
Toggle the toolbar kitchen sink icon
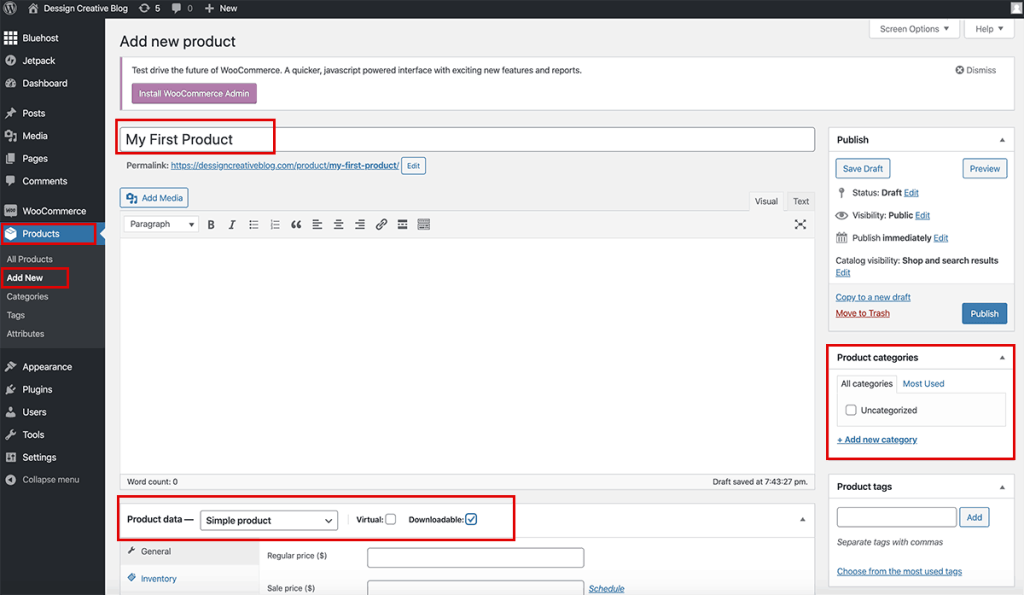coord(424,225)
